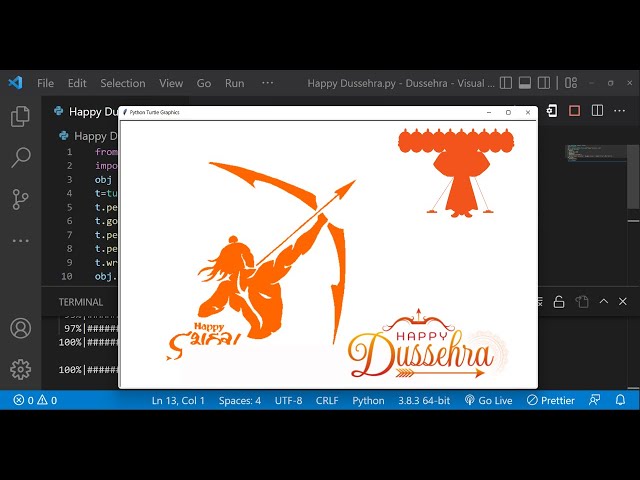Show hidden menu items via title bar ellipsis
Image resolution: width=640 pixels, height=480 pixels.
coord(267,83)
